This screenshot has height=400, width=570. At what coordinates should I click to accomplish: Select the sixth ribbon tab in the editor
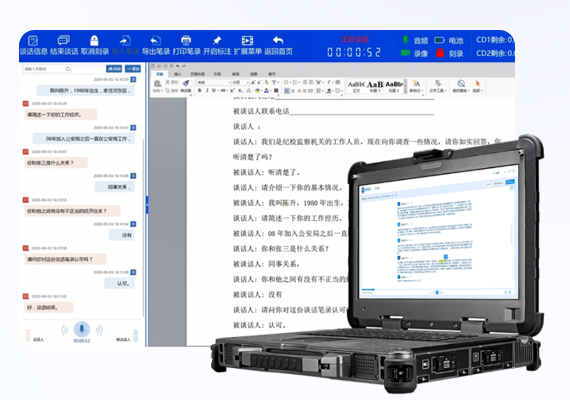coord(254,74)
